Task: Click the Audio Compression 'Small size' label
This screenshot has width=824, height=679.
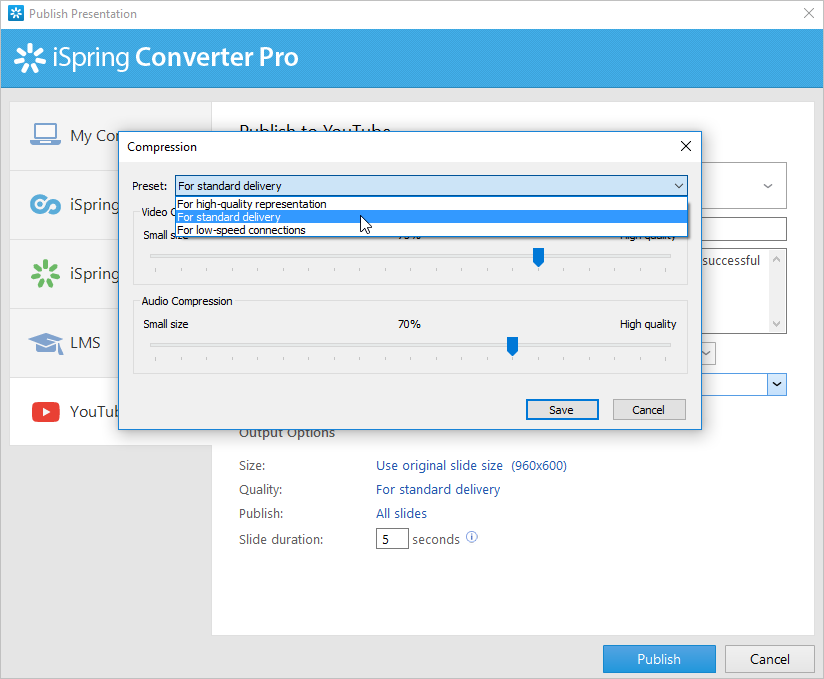Action: (166, 324)
